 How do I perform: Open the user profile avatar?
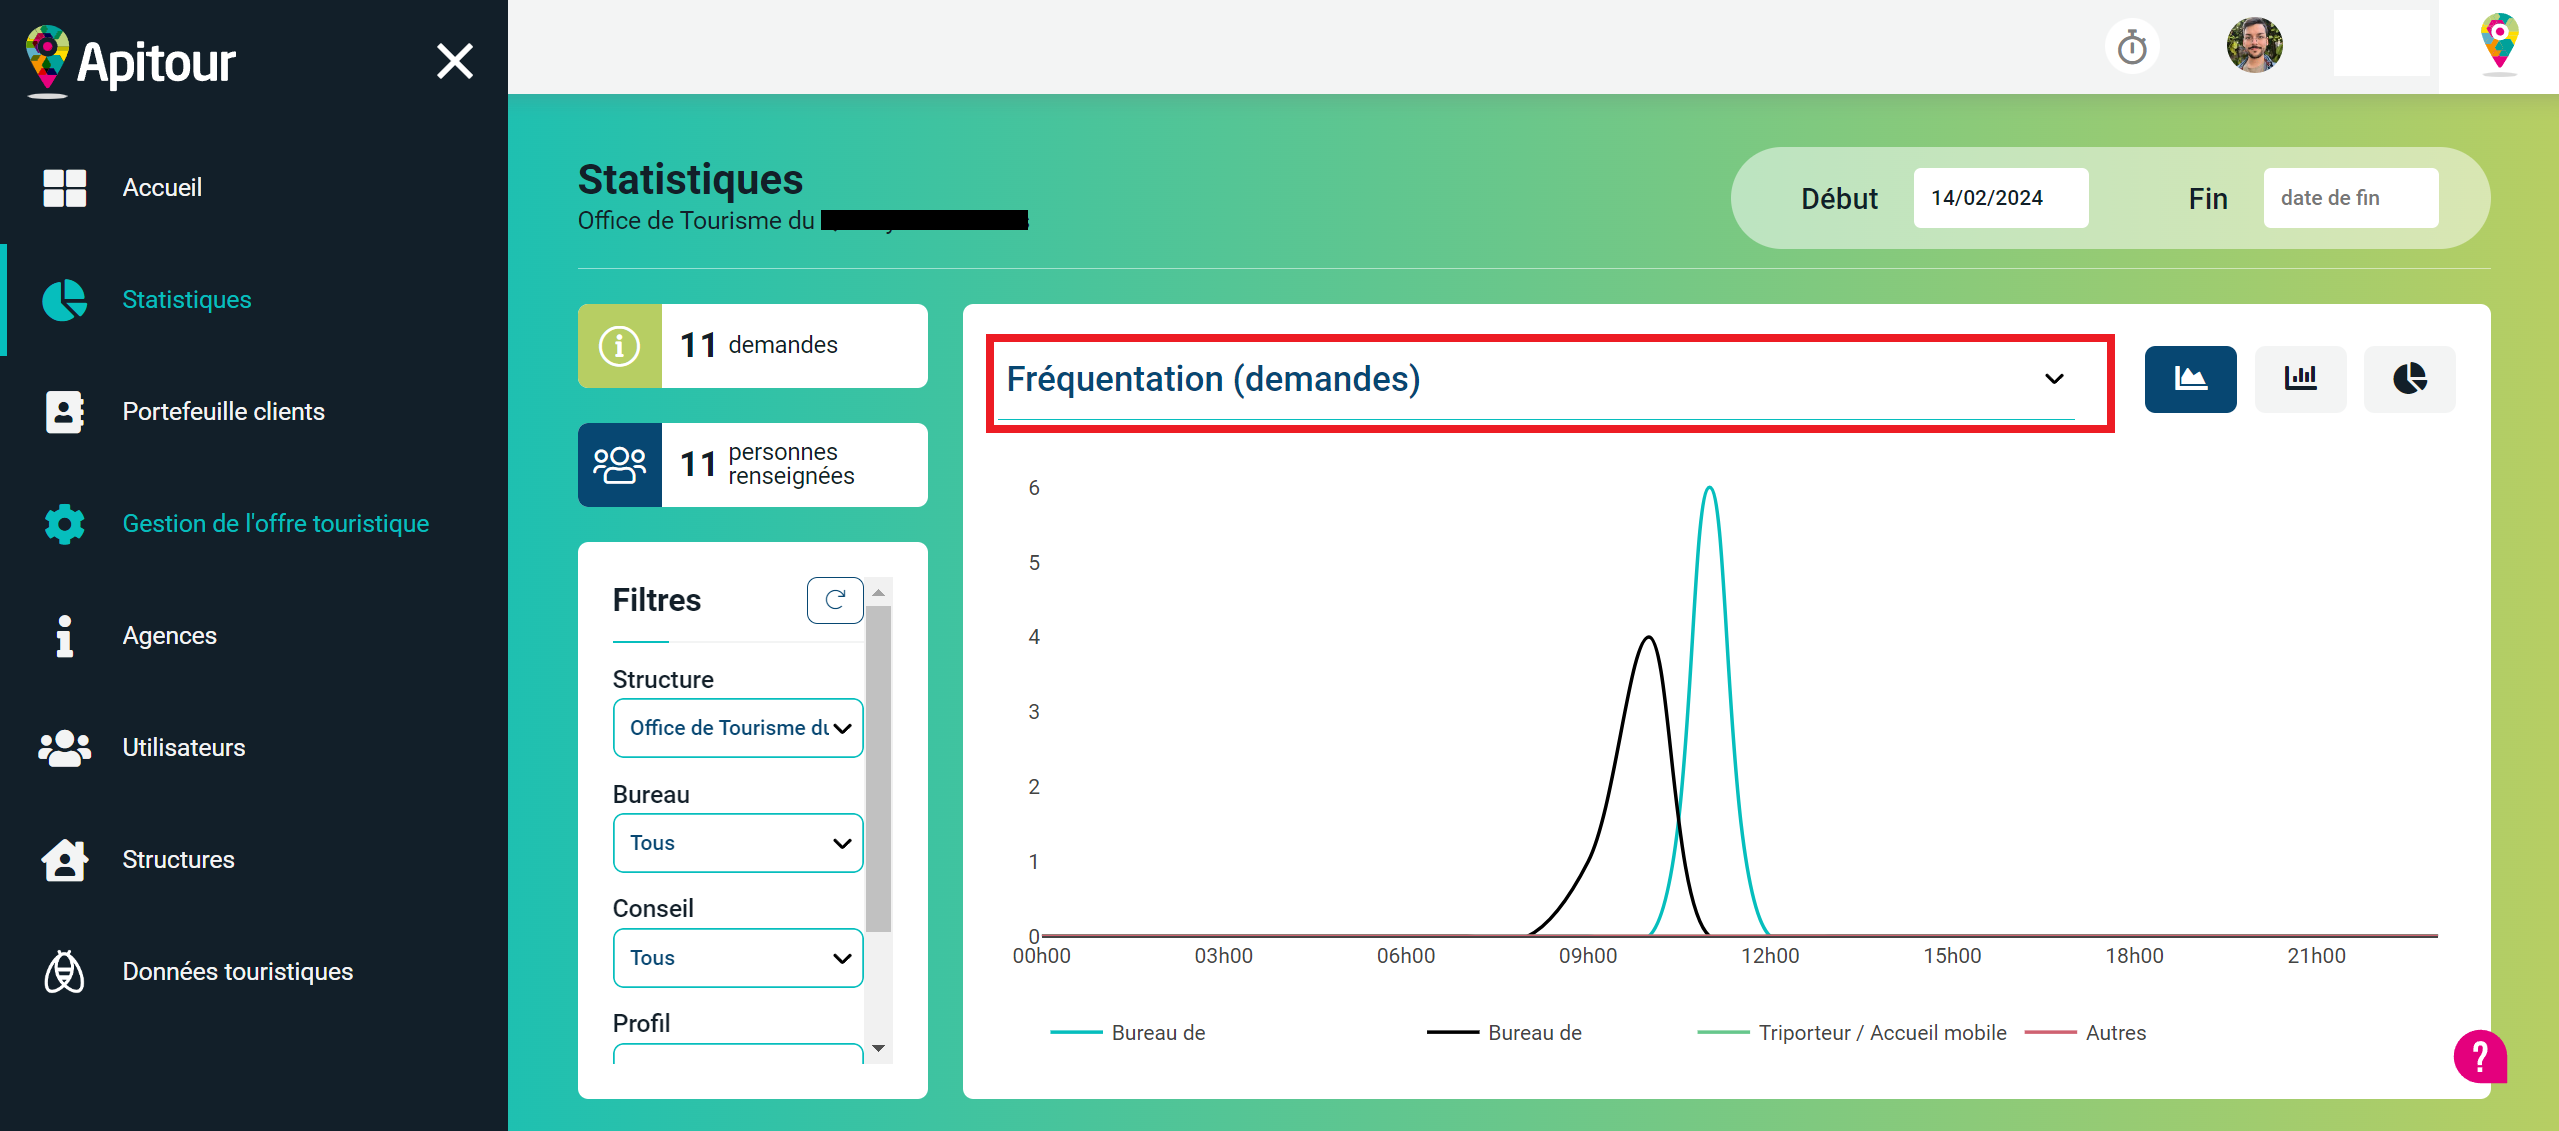[x=2254, y=45]
